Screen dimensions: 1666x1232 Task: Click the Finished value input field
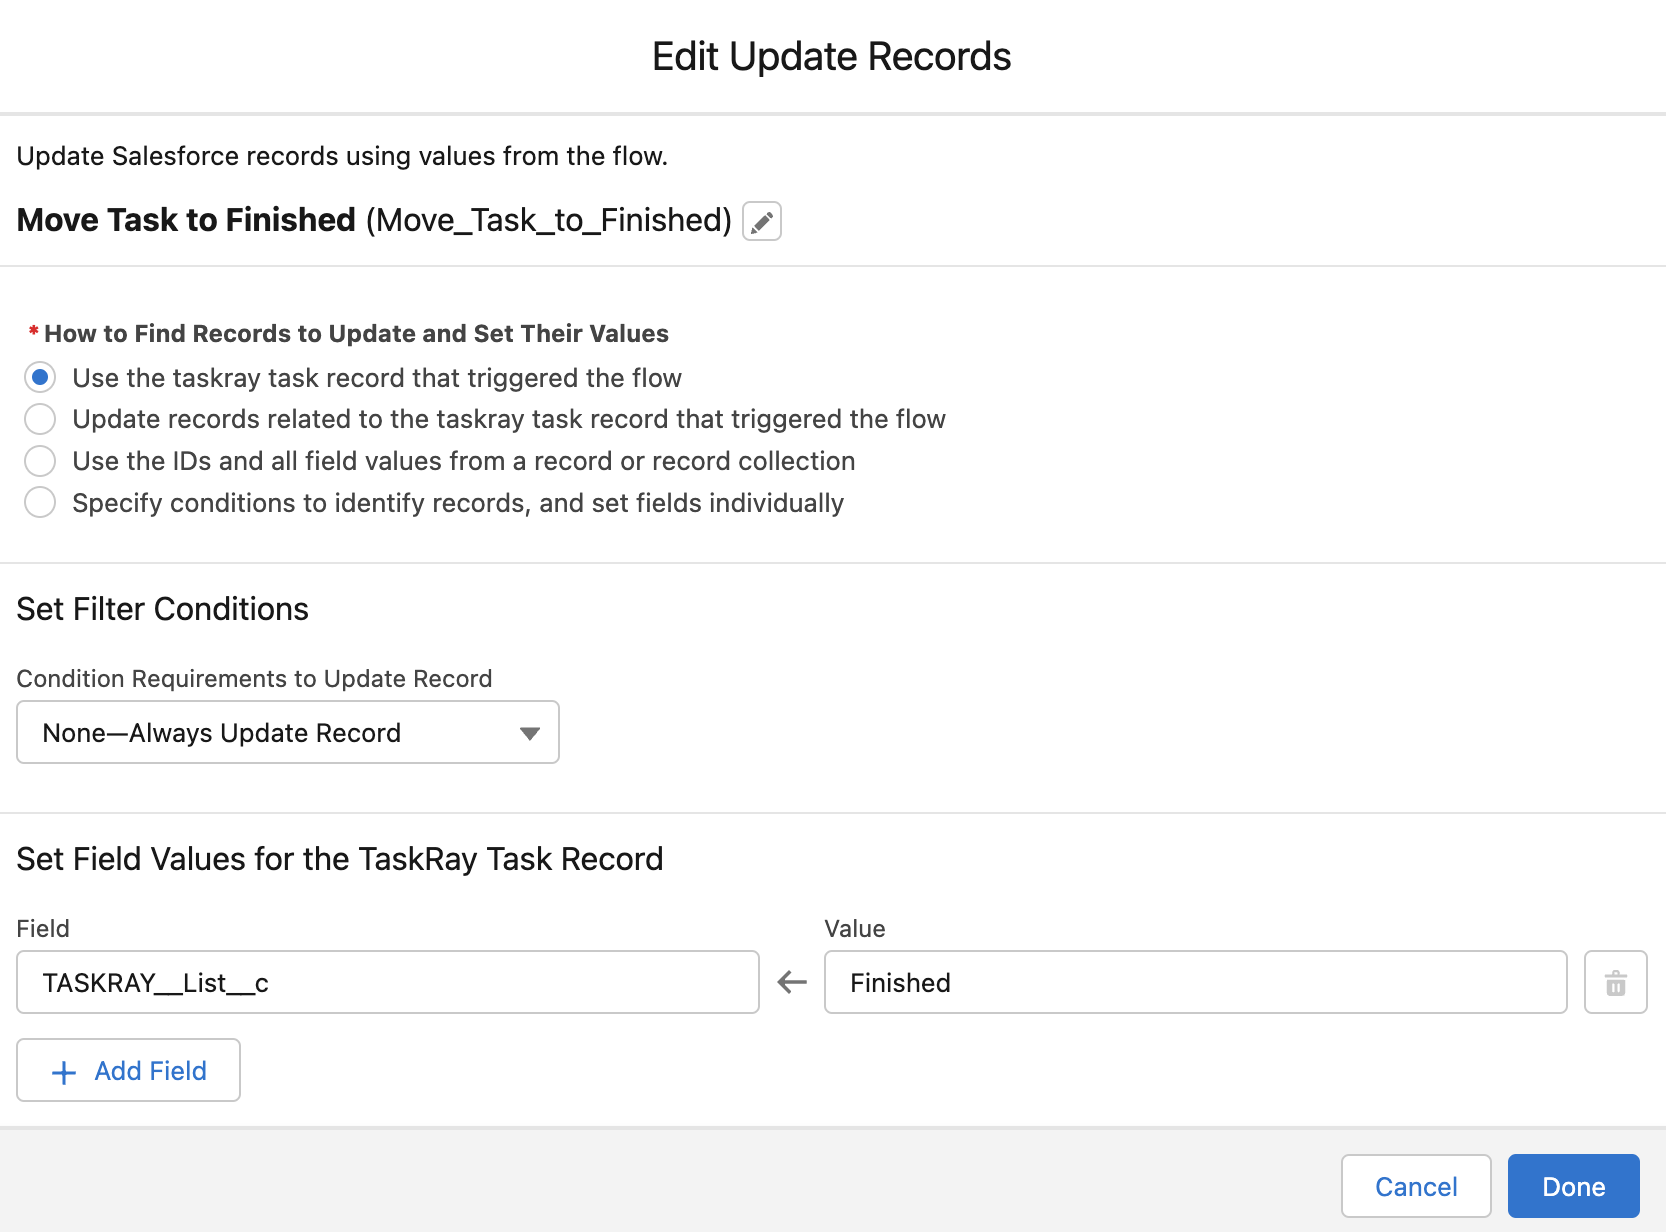tap(1195, 982)
